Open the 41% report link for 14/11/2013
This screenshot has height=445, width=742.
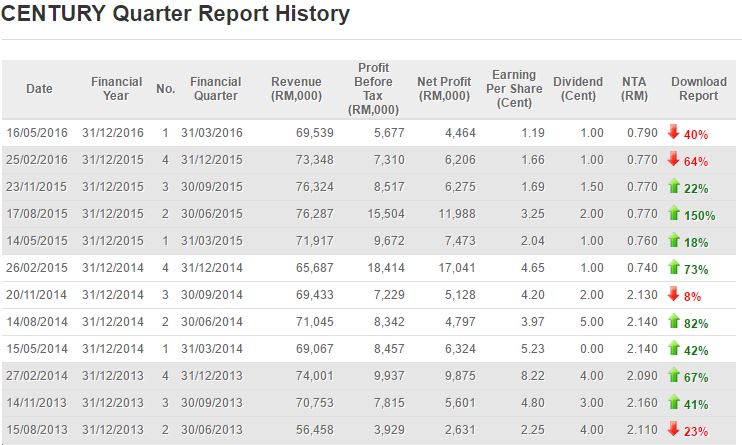click(x=696, y=404)
